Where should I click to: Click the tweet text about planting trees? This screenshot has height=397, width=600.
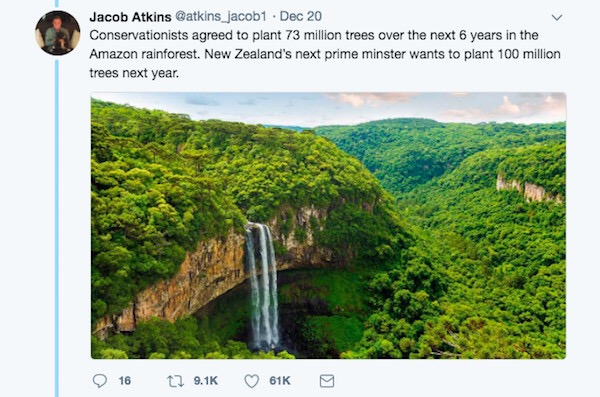pyautogui.click(x=325, y=54)
